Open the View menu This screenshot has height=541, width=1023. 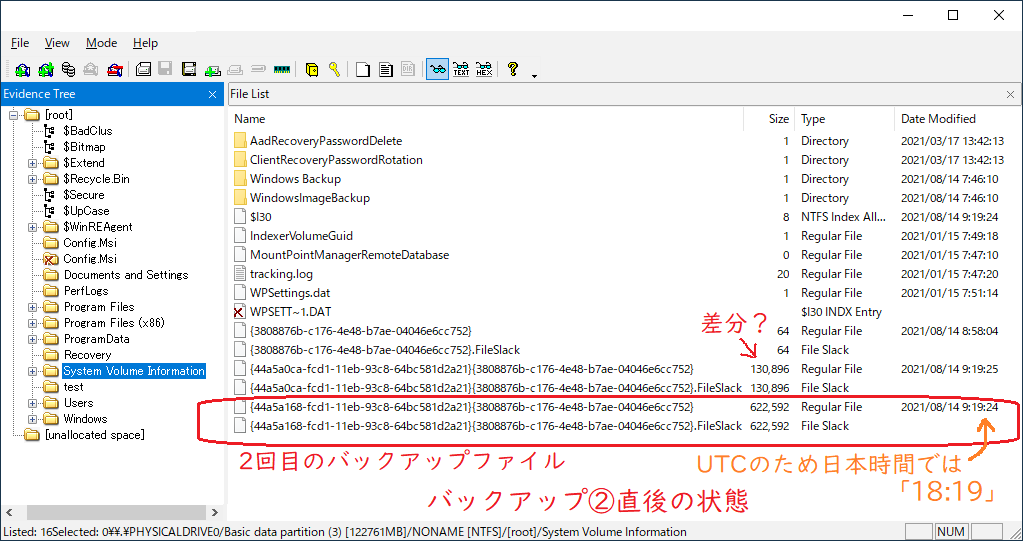tap(57, 43)
